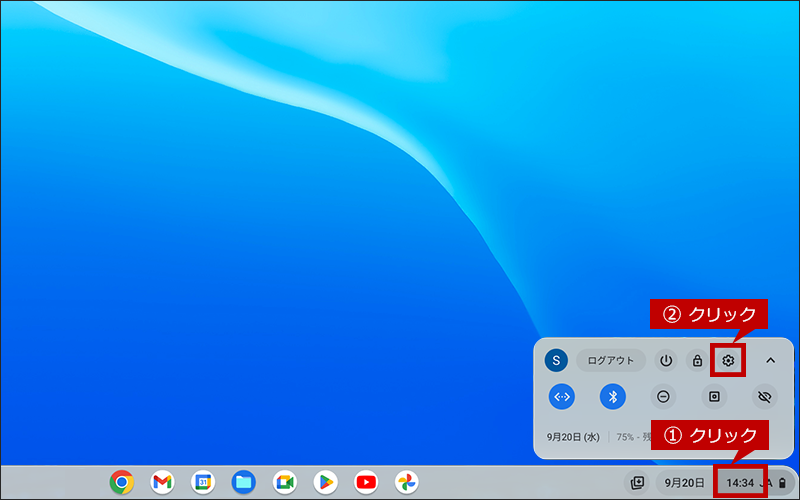This screenshot has width=800, height=500.
Task: Toggle the screen capture button
Action: 714,396
